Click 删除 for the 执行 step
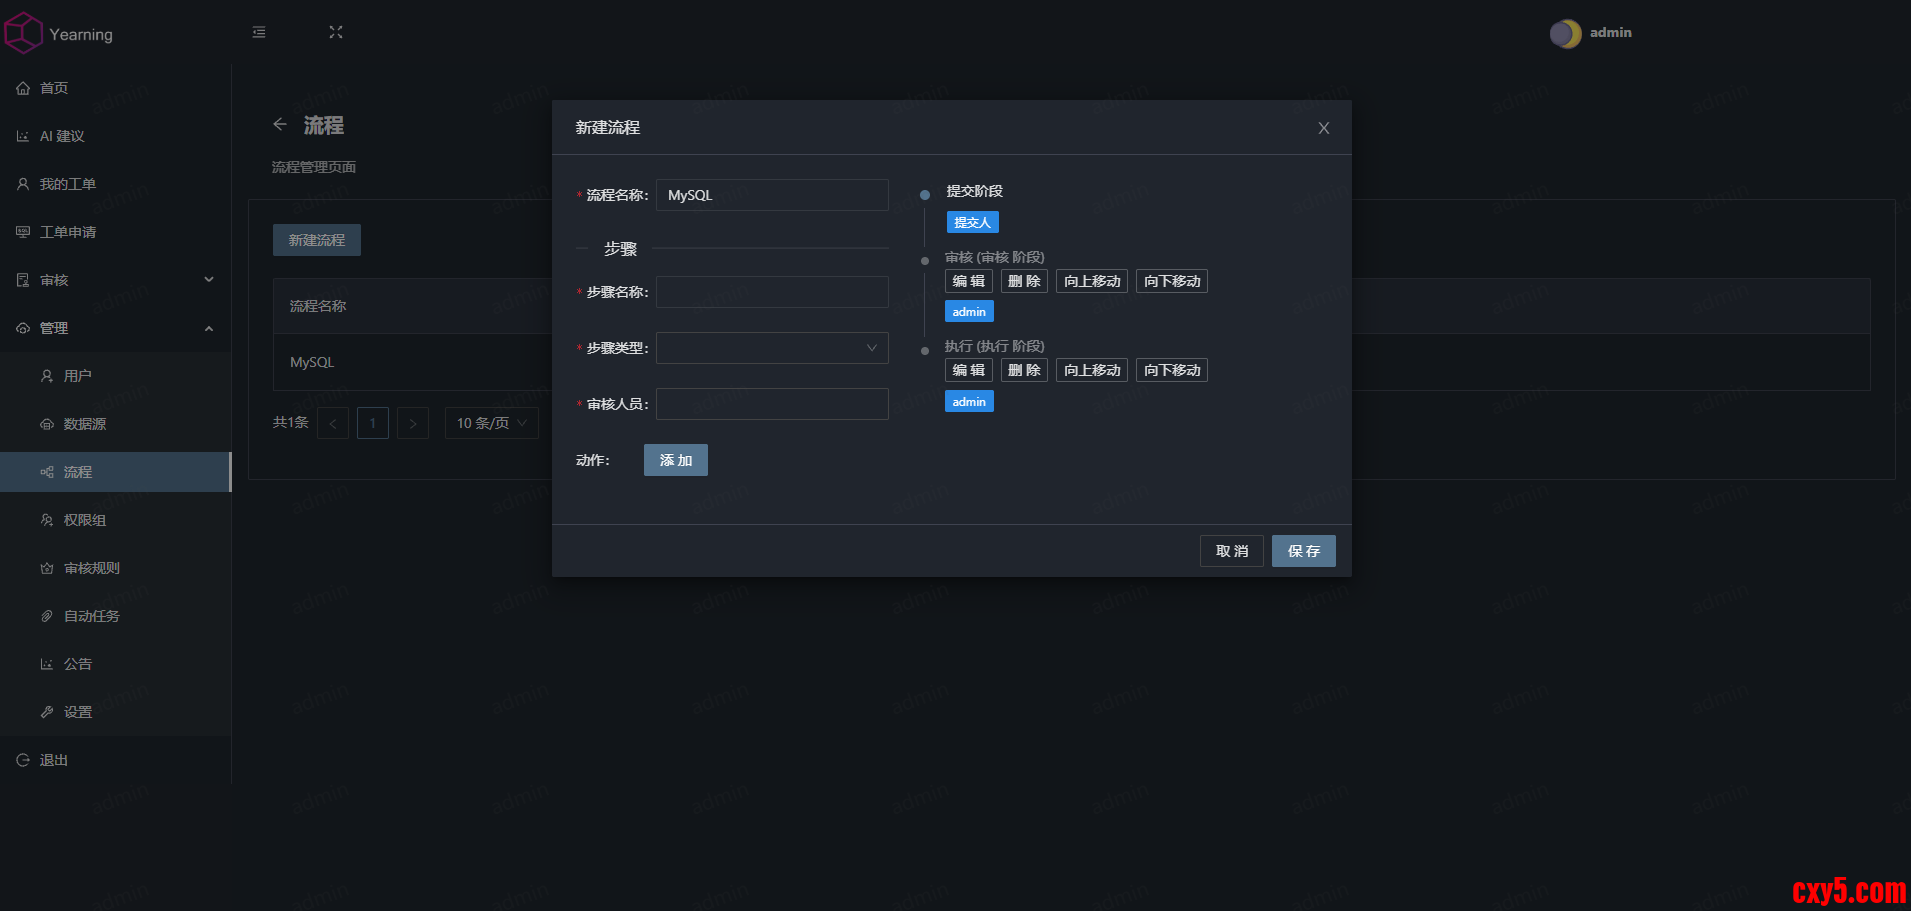Viewport: 1911px width, 911px height. tap(1024, 370)
